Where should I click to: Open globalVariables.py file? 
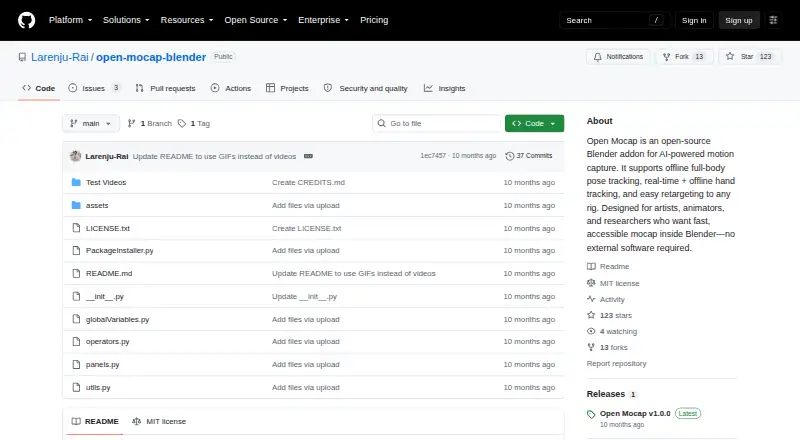click(117, 320)
